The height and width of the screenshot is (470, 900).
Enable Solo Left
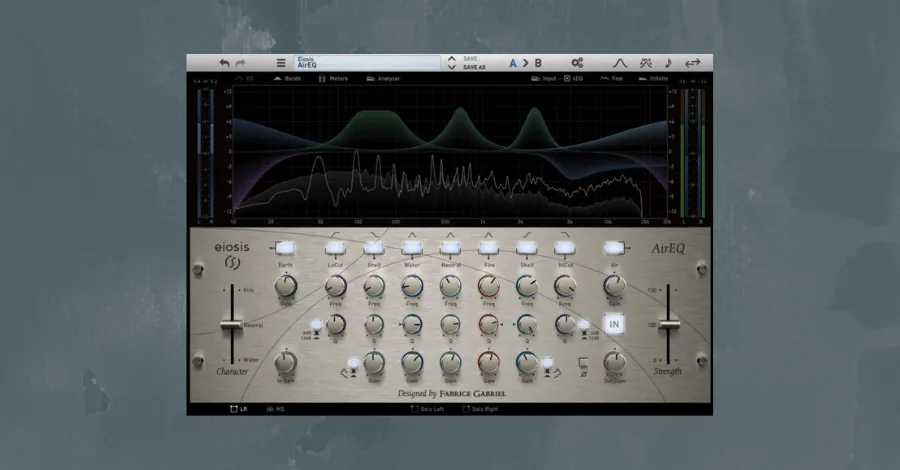(x=428, y=409)
